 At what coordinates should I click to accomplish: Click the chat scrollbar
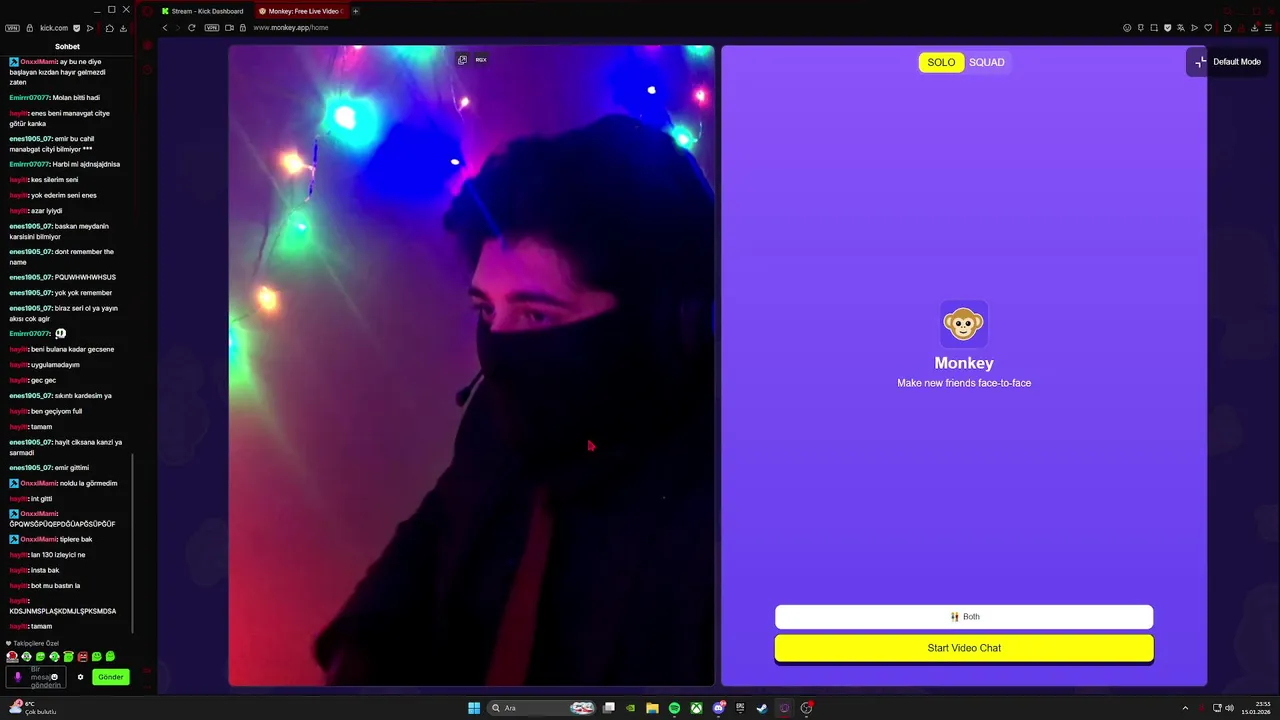[133, 543]
